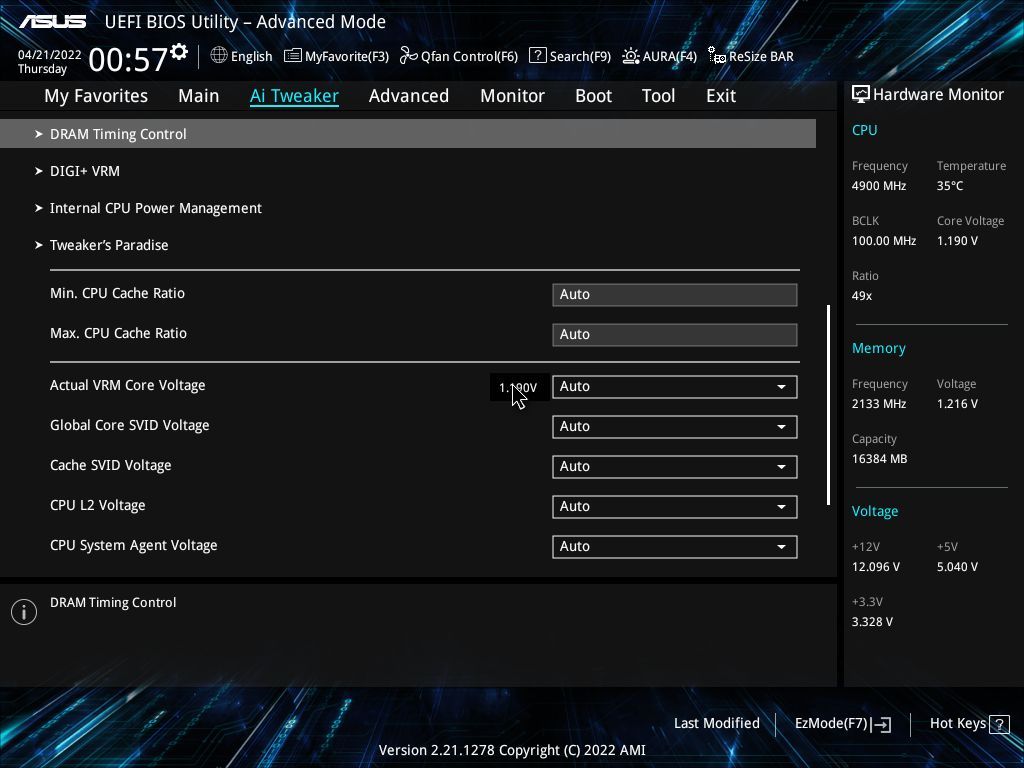Image resolution: width=1024 pixels, height=768 pixels.
Task: Switch to Tool tab
Action: 658,96
